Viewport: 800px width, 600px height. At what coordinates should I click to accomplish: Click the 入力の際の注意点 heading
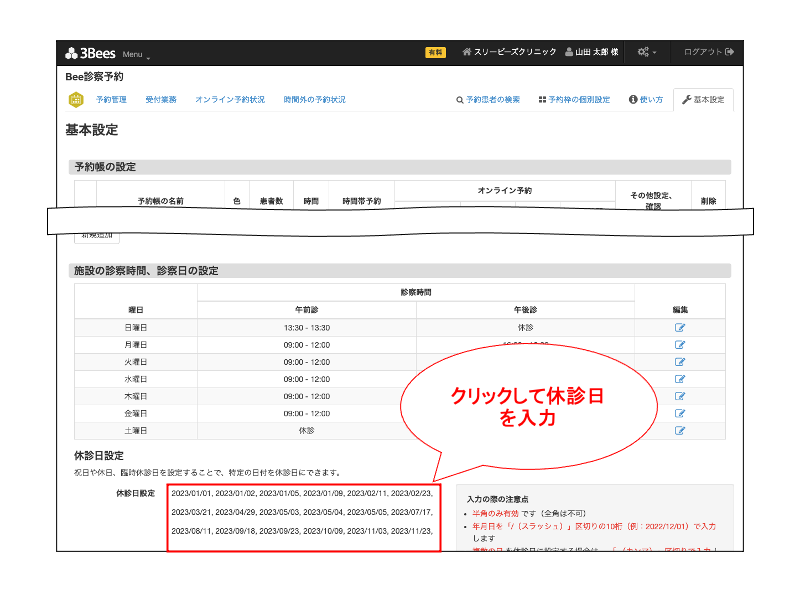point(497,499)
